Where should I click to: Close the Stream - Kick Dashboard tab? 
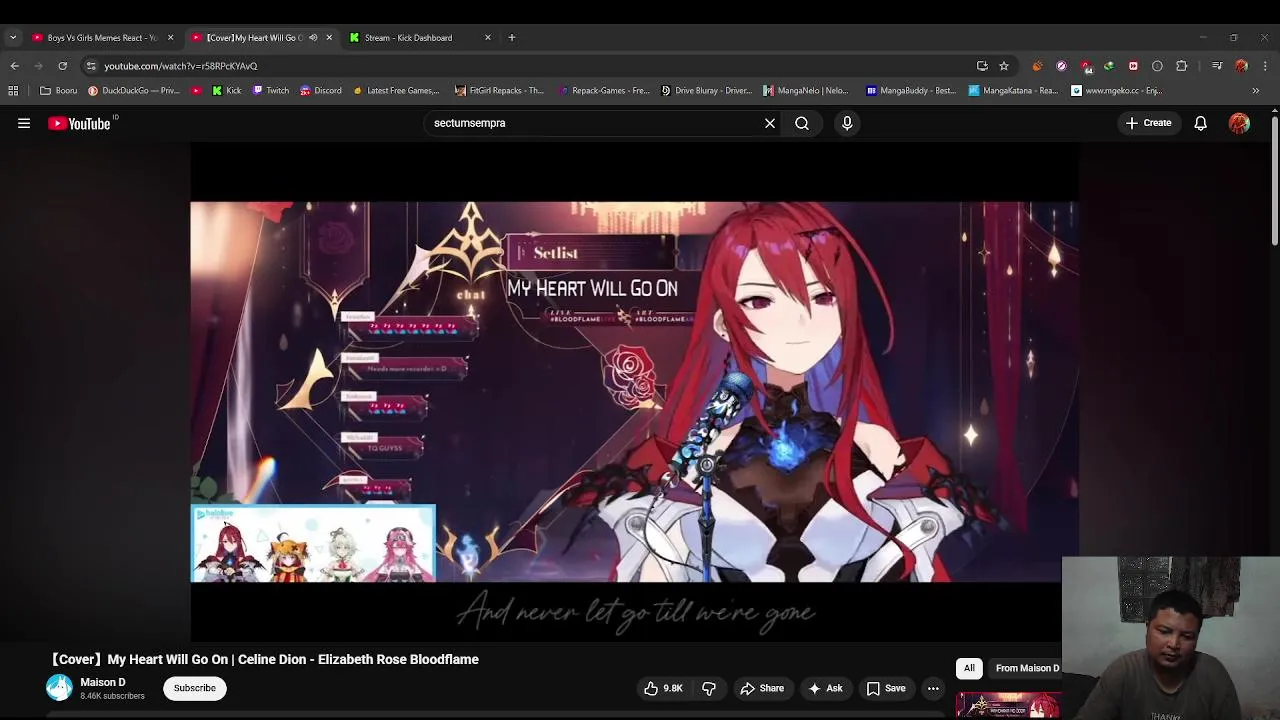coord(488,38)
